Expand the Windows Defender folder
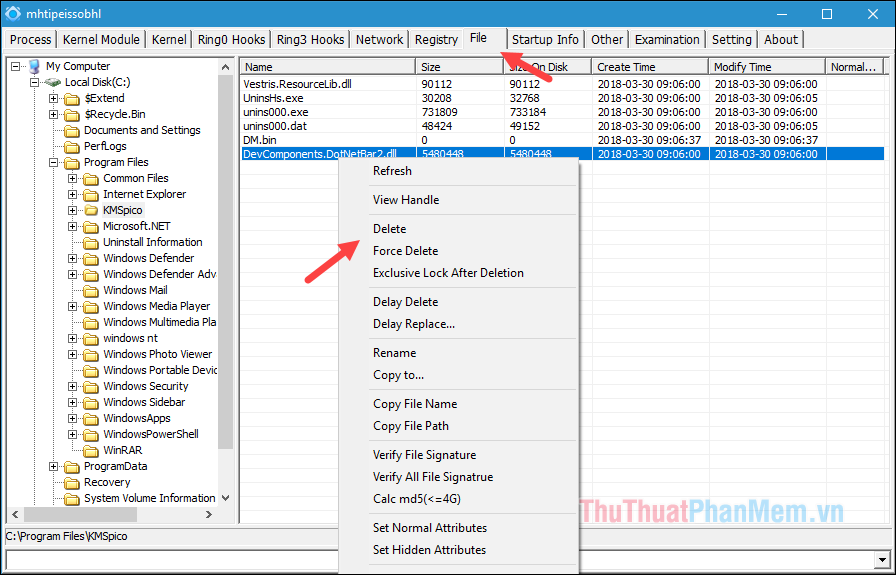Viewport: 896px width, 575px height. pyautogui.click(x=73, y=258)
